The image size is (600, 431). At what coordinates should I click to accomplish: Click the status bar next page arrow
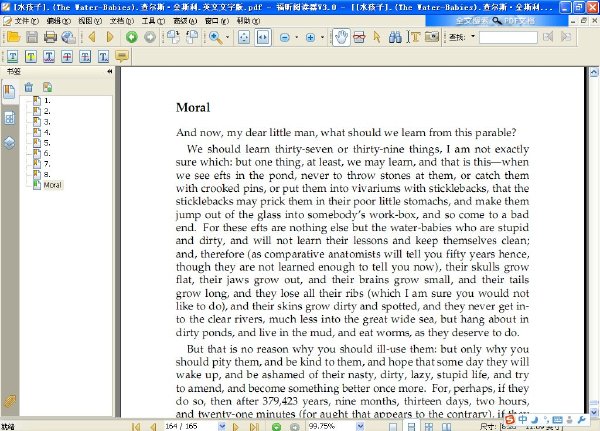(236, 426)
